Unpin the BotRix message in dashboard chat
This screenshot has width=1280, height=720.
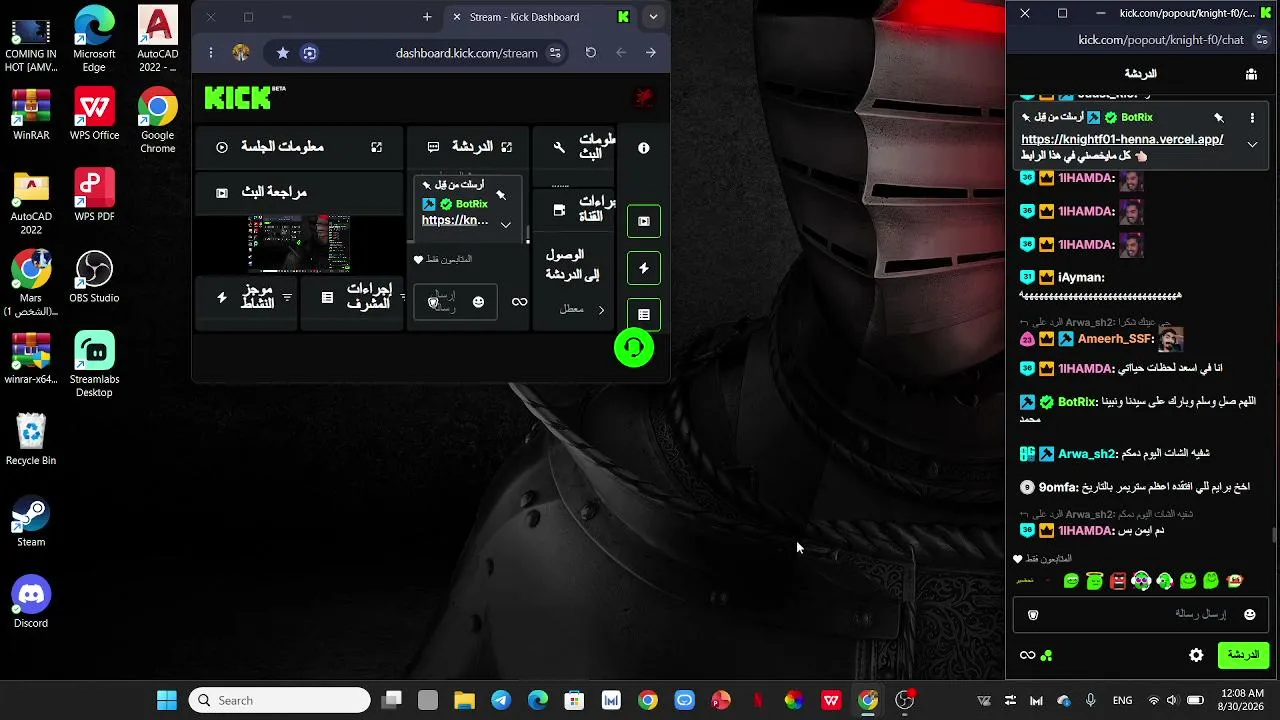click(501, 195)
